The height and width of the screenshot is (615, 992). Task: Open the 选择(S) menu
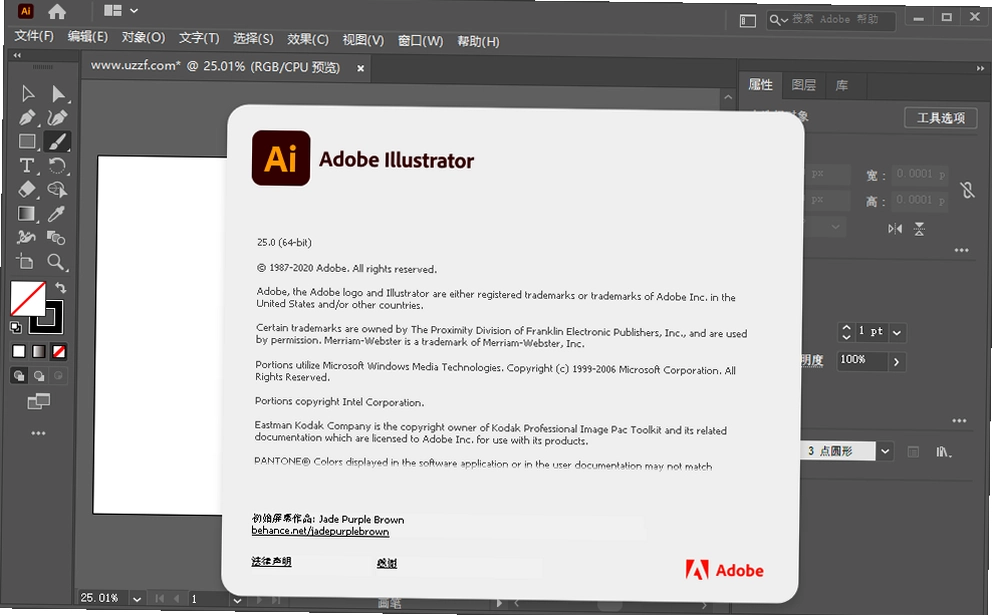253,39
